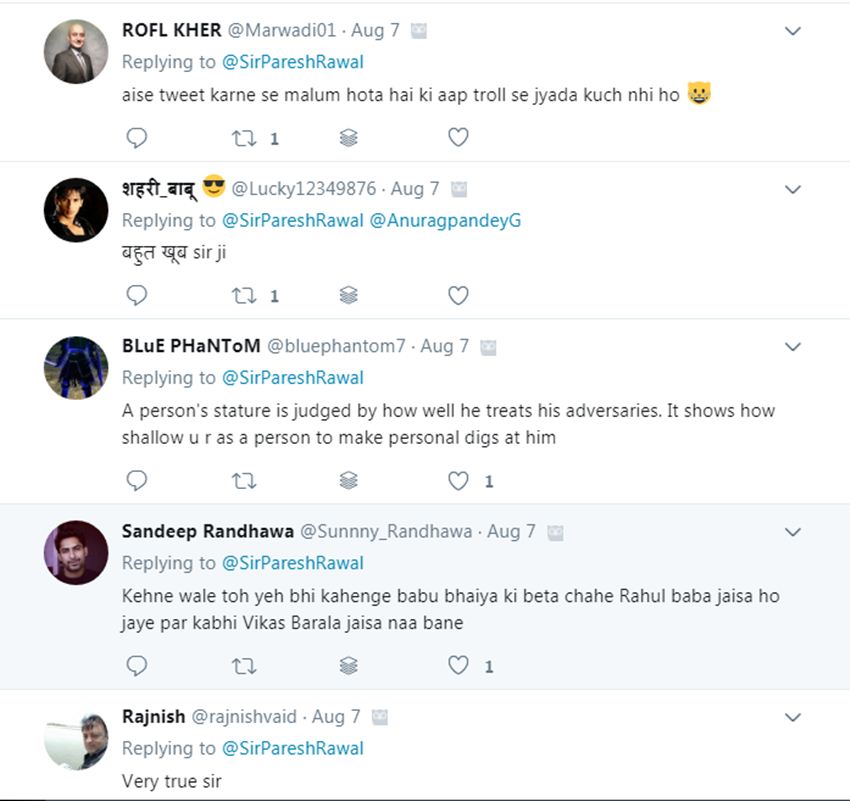Like the 'बहुत खूब sir ji' tweet
Image resolution: width=850 pixels, height=801 pixels.
(458, 295)
